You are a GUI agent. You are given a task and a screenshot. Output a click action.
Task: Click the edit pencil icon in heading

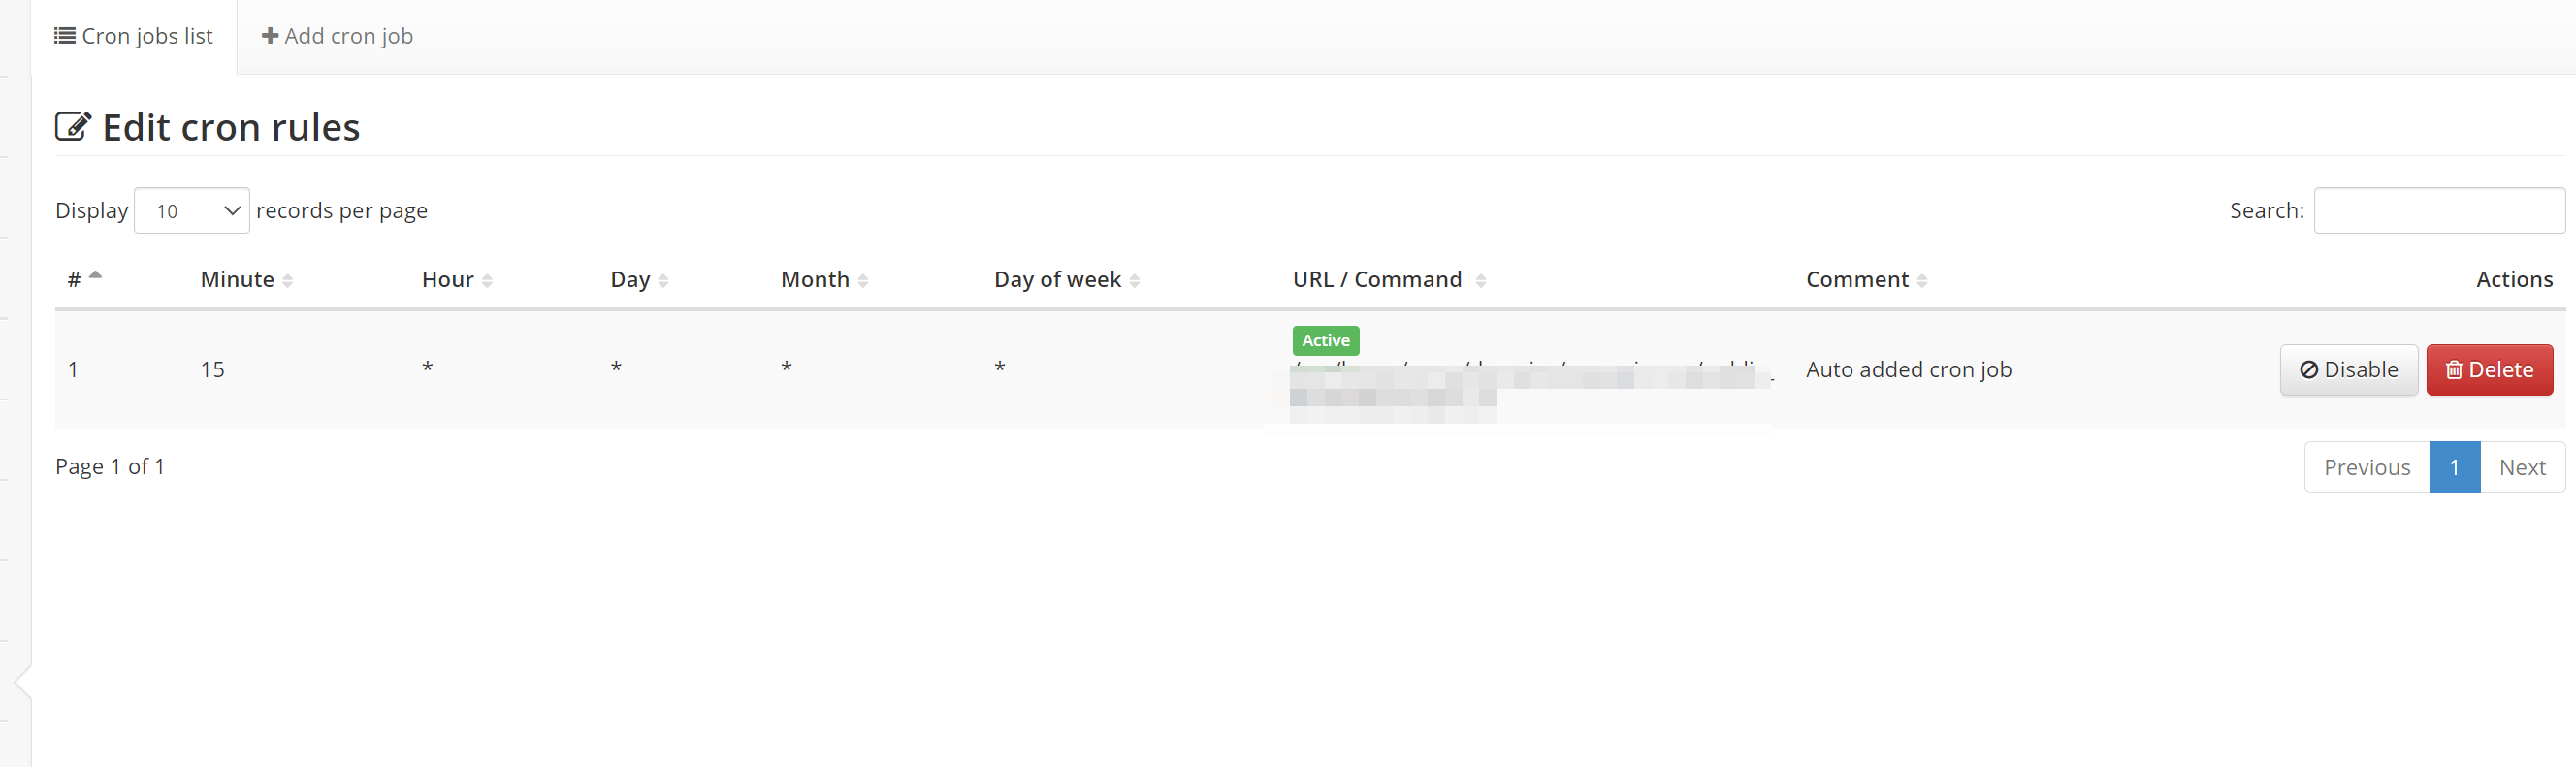tap(73, 127)
